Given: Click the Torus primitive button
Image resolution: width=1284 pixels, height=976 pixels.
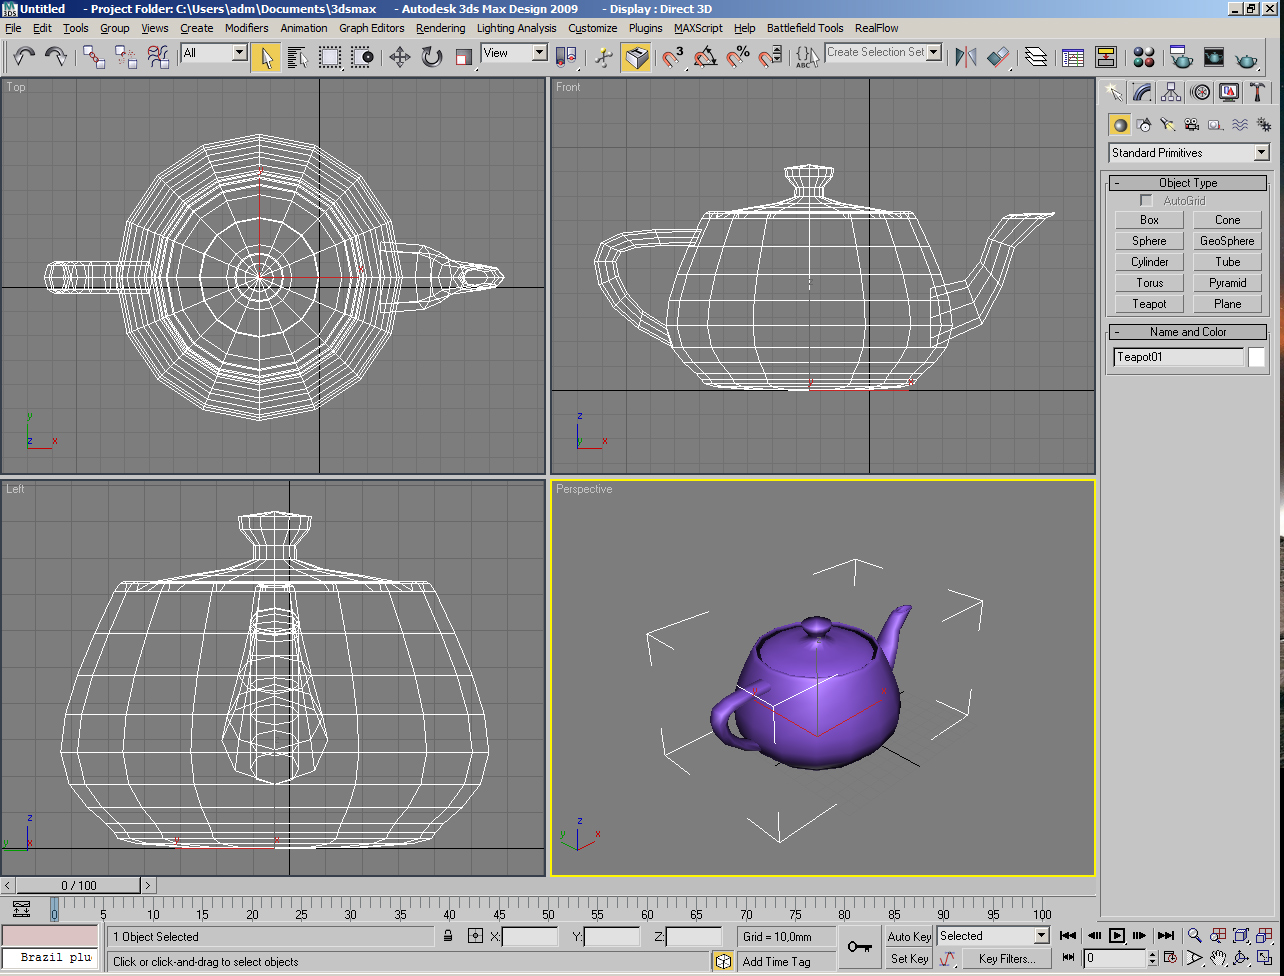Looking at the screenshot, I should click(x=1149, y=283).
